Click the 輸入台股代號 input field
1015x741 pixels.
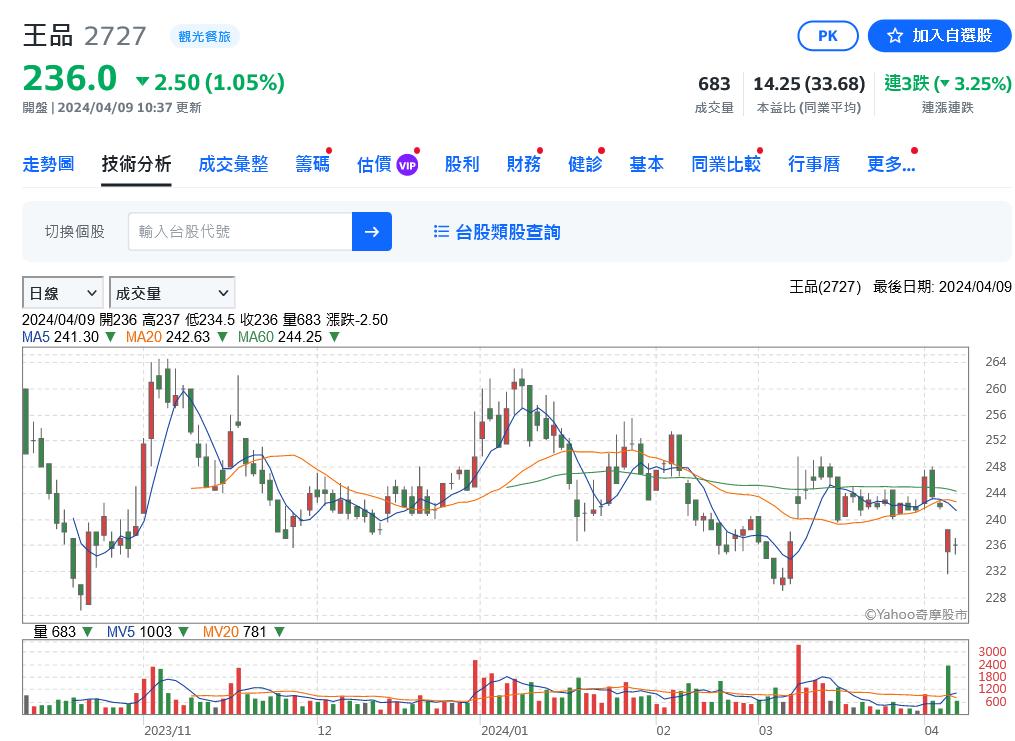click(x=240, y=231)
